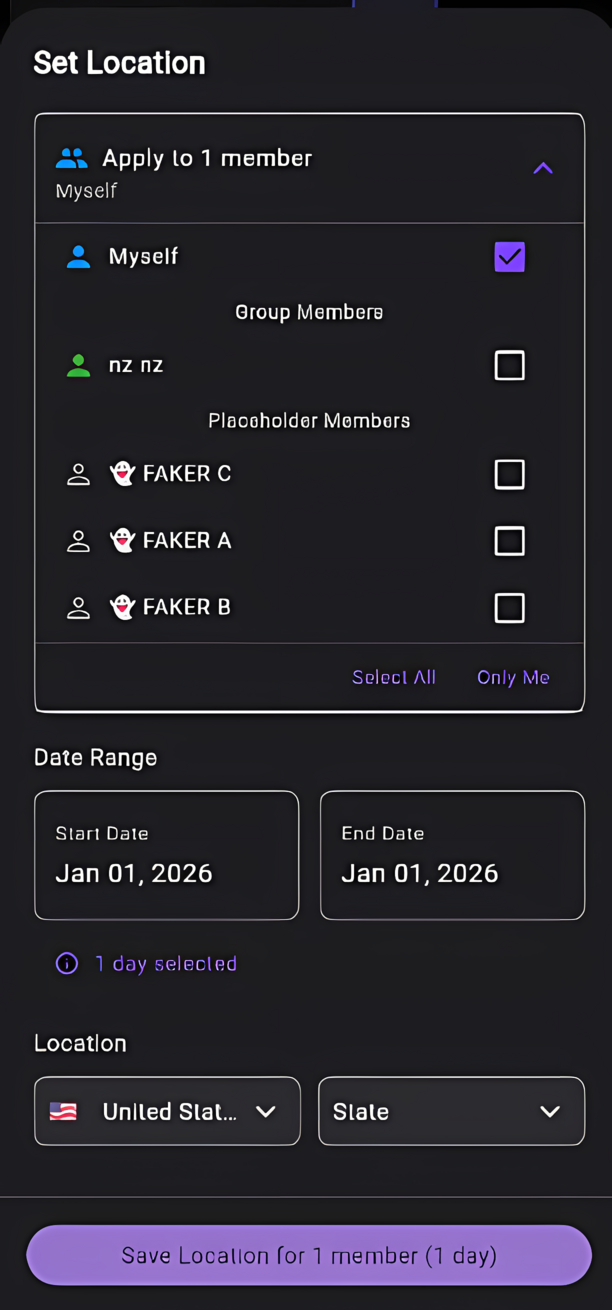This screenshot has width=612, height=1310.
Task: Click the Placeholder Members section header
Action: click(x=309, y=420)
